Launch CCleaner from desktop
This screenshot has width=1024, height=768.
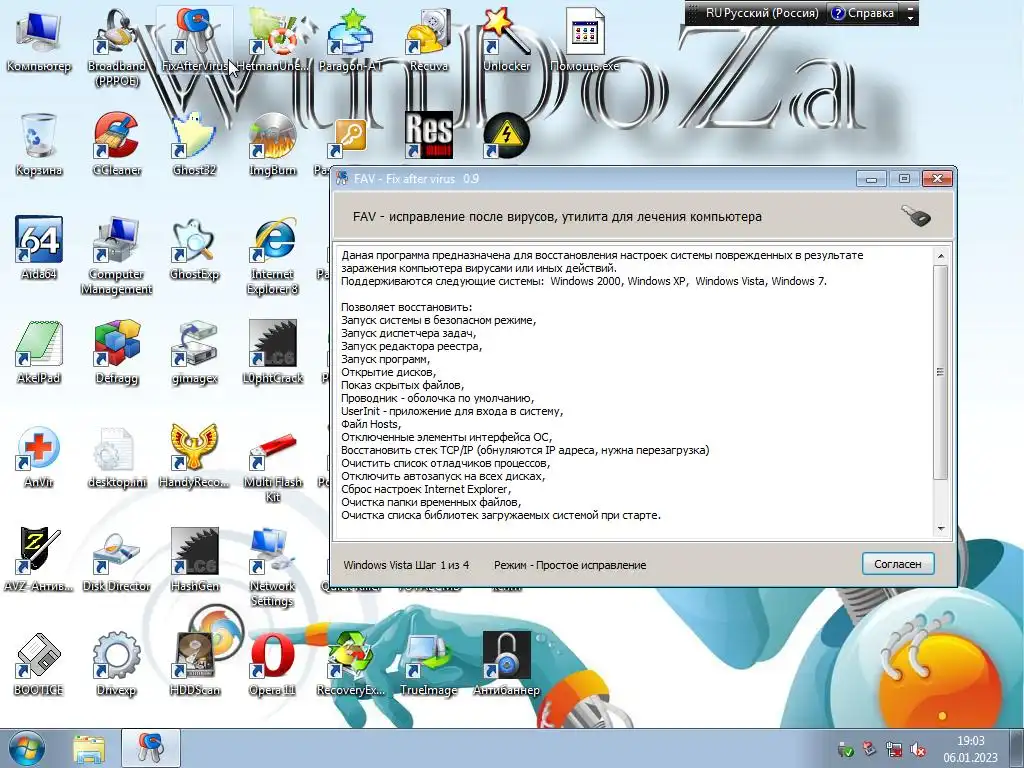(116, 144)
